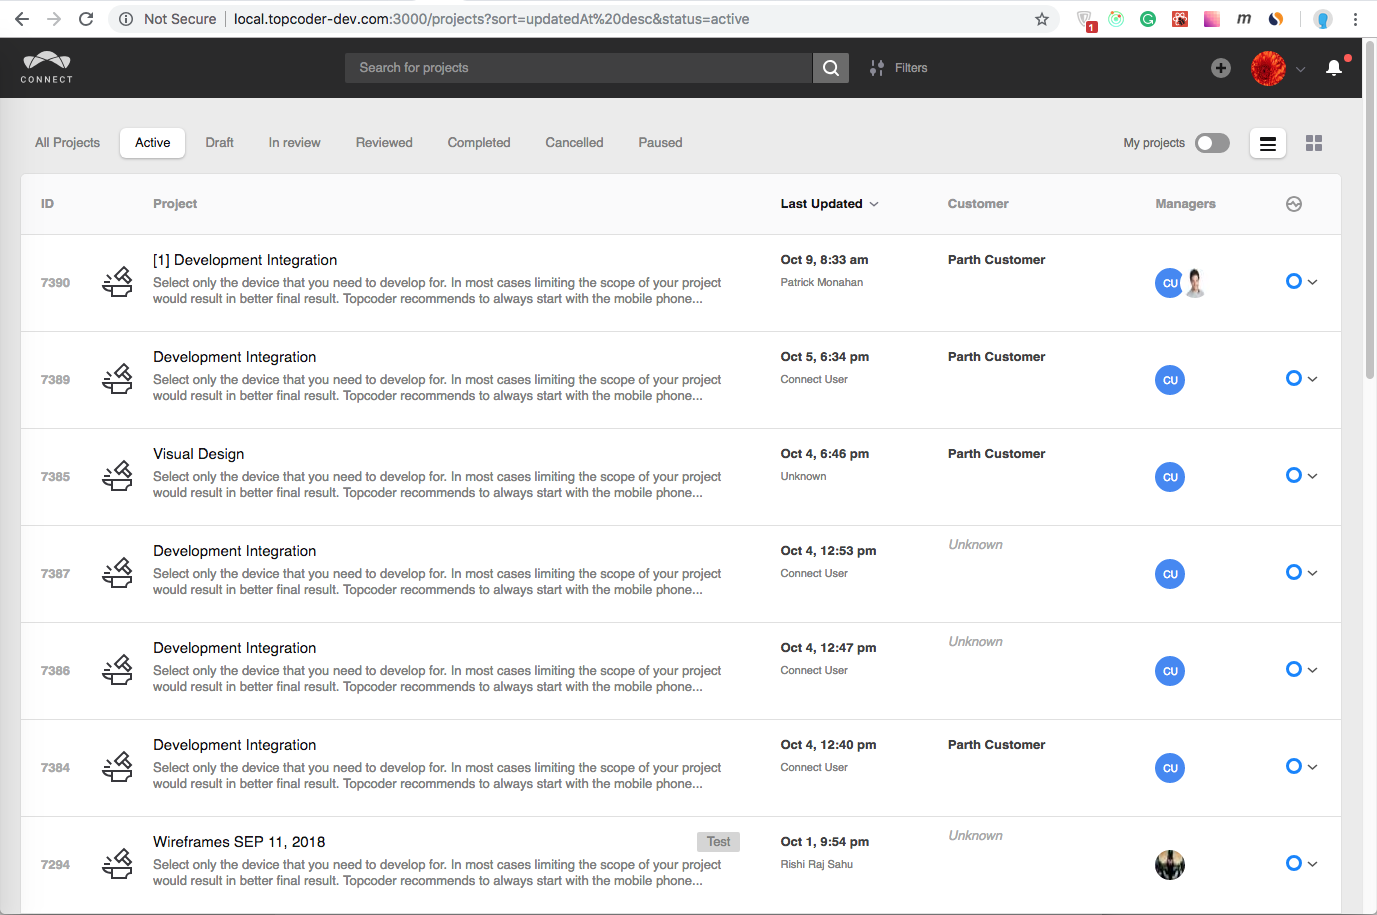Click CU manager avatar on row 7385

(x=1170, y=477)
